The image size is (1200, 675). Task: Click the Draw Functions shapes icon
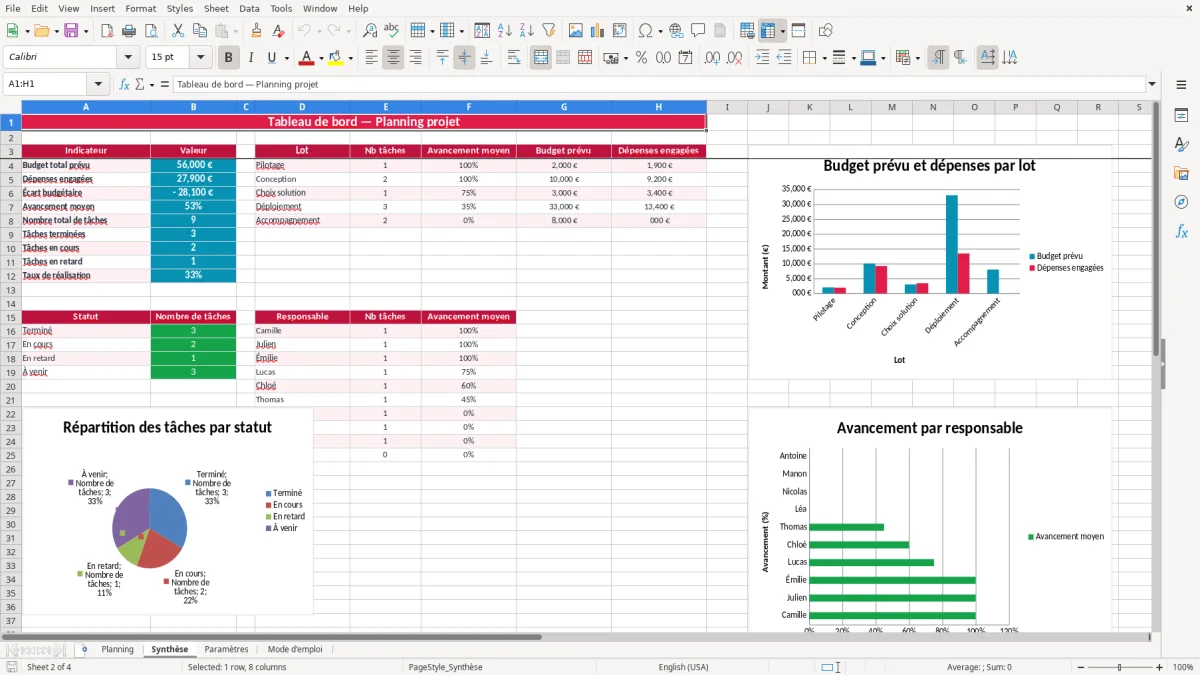pos(826,31)
